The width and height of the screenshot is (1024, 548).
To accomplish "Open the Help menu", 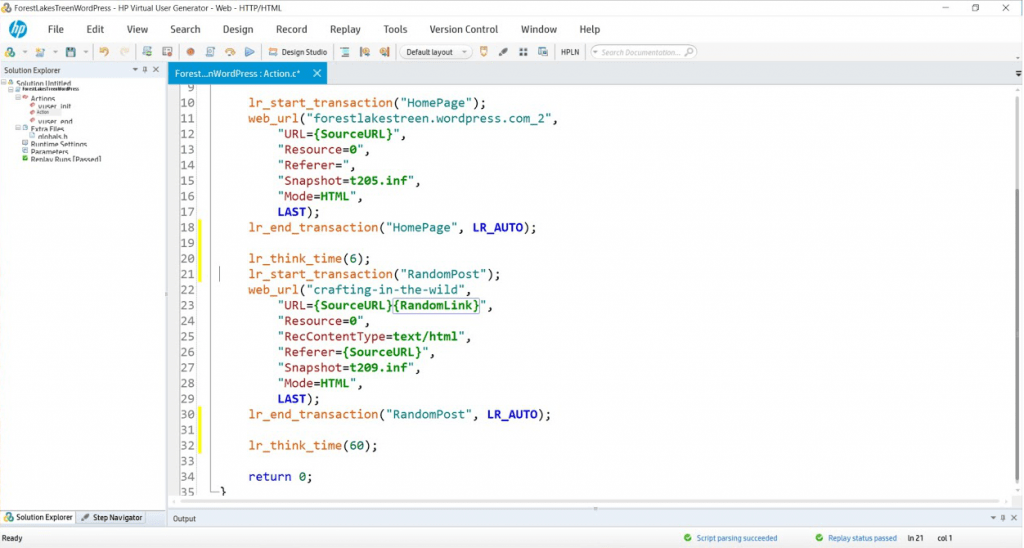I will 590,29.
